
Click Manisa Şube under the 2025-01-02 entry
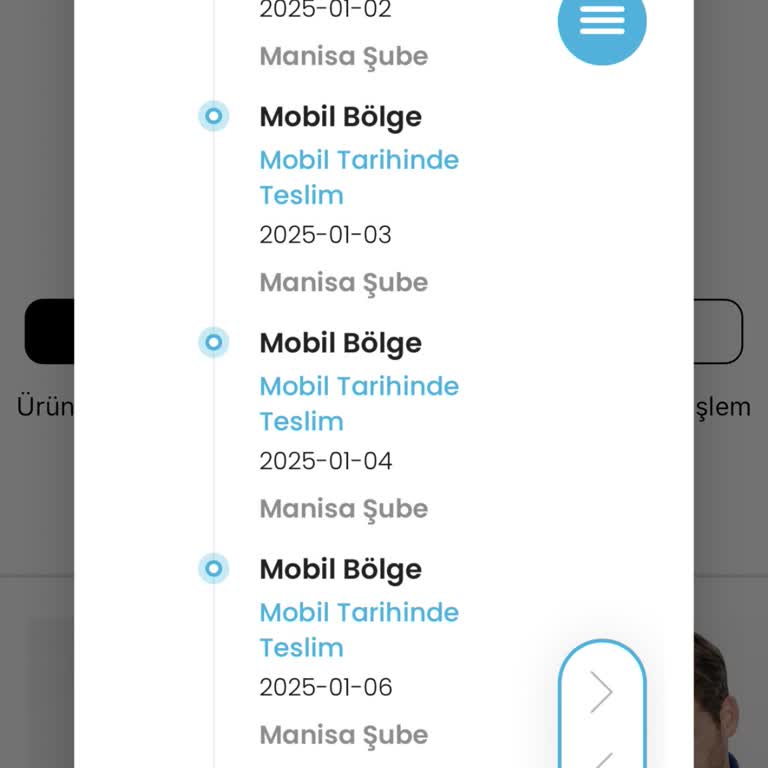[x=343, y=56]
